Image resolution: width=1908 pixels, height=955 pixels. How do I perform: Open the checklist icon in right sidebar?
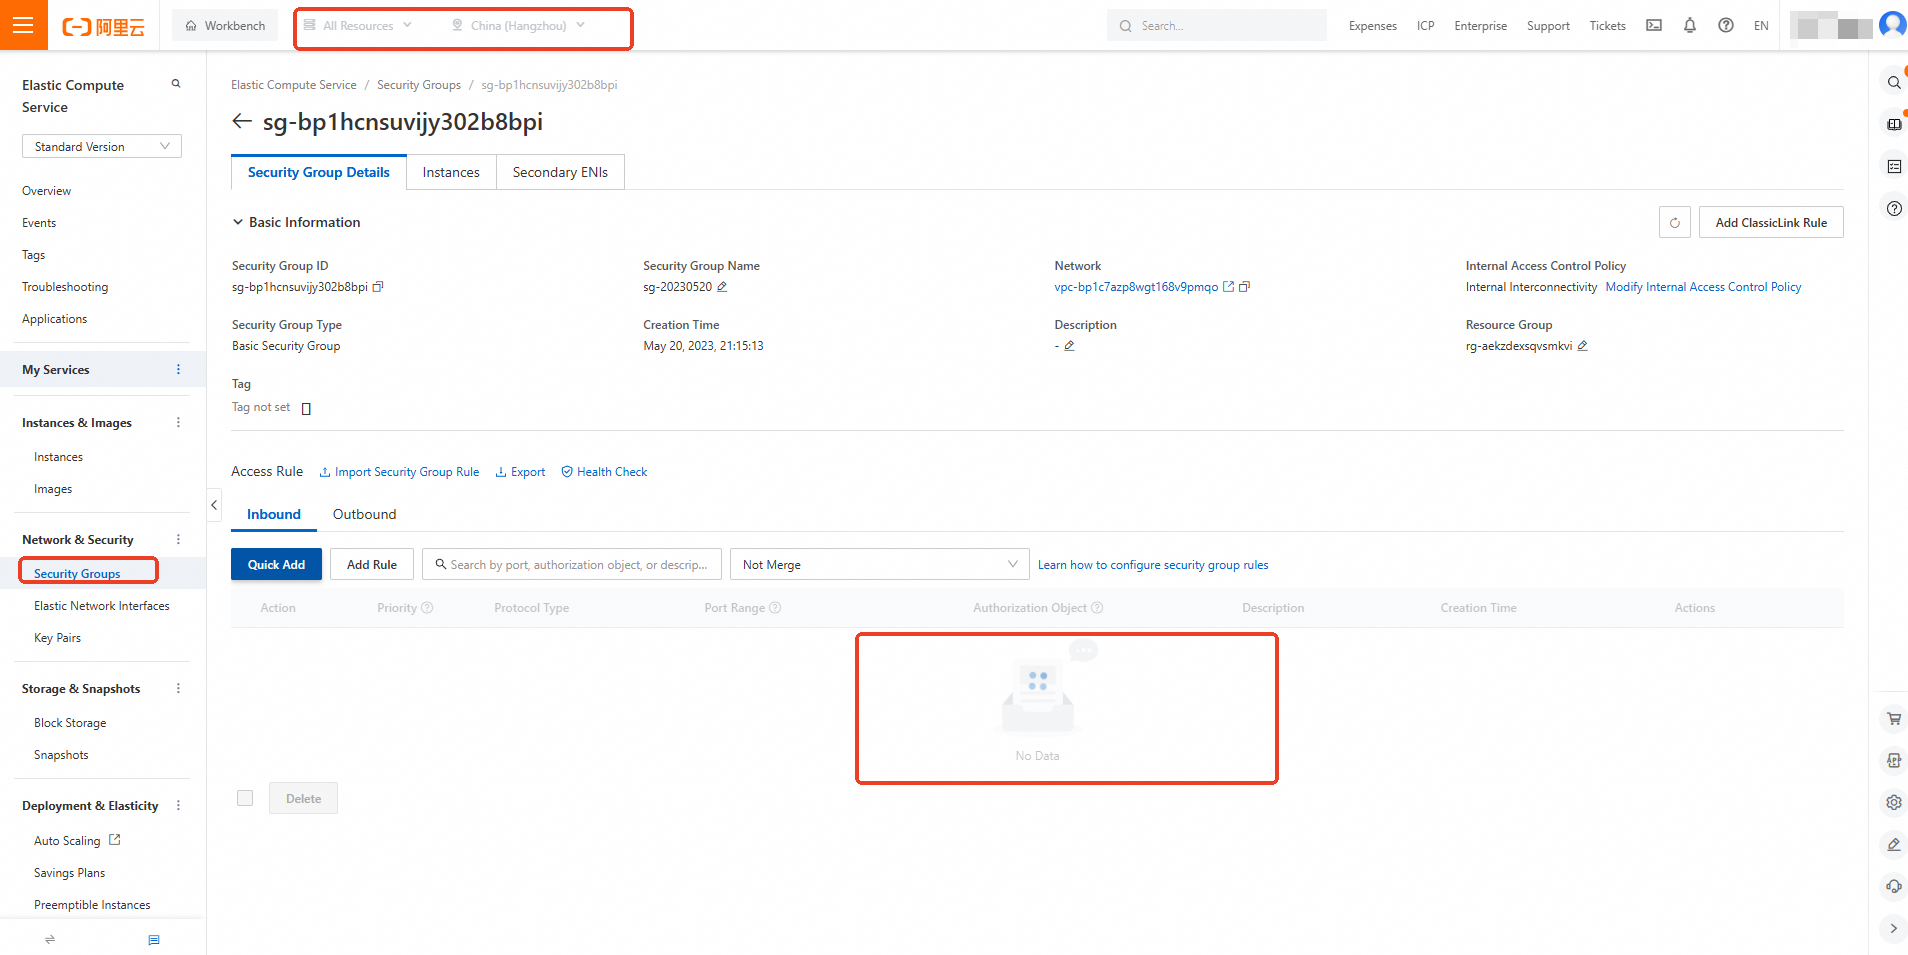(x=1894, y=166)
